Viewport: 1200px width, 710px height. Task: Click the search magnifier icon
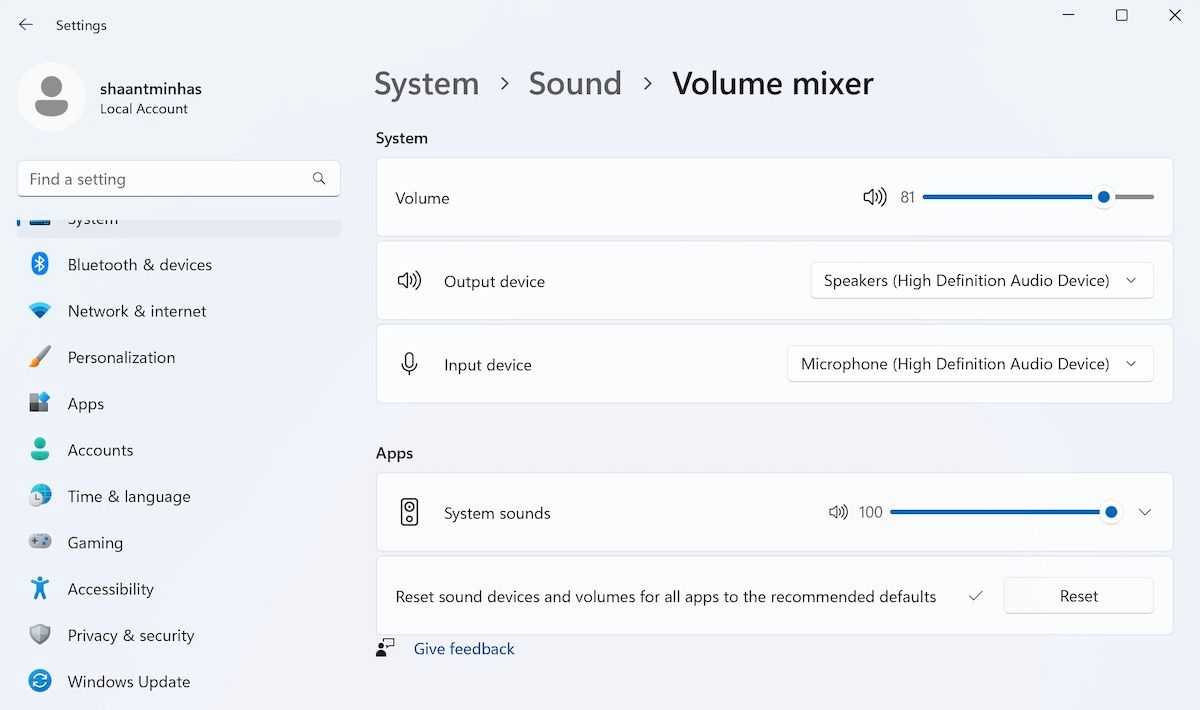click(319, 179)
